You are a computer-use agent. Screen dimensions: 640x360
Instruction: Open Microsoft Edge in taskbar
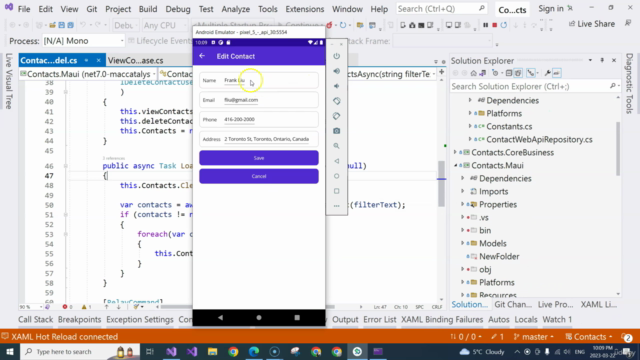(254, 351)
